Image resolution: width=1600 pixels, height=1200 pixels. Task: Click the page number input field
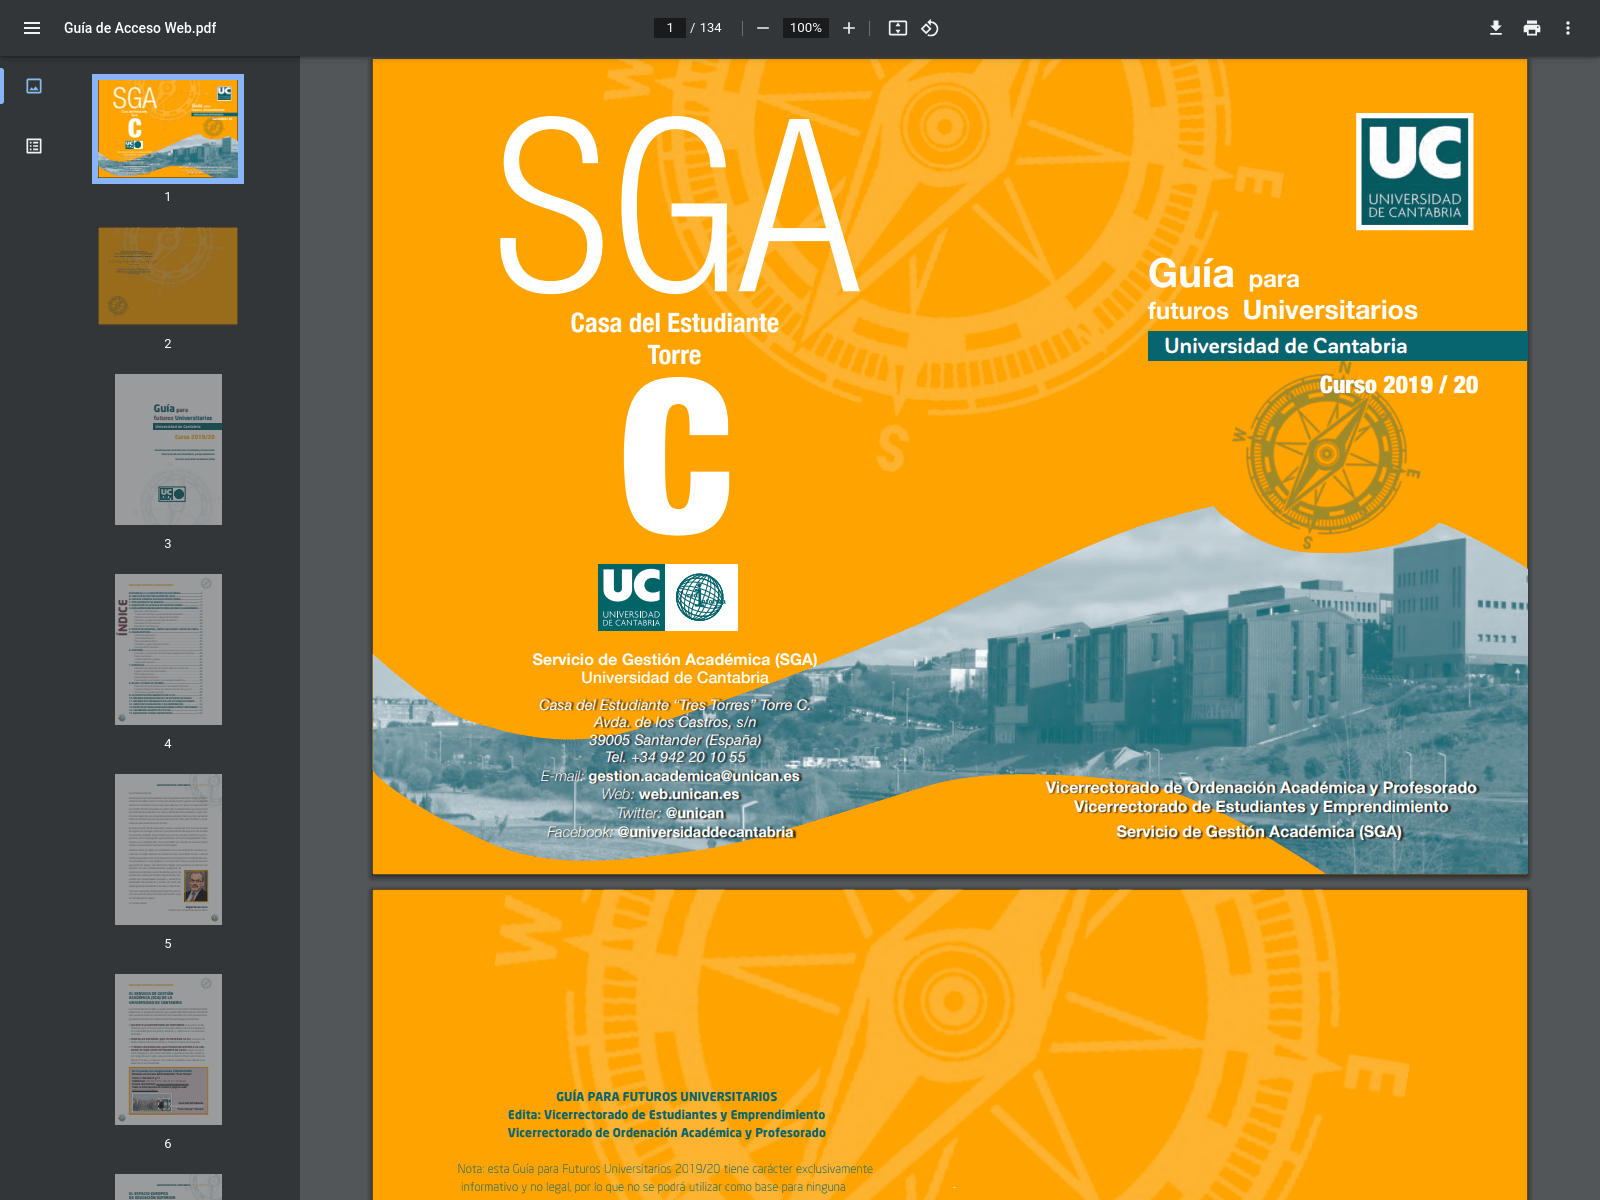point(670,28)
